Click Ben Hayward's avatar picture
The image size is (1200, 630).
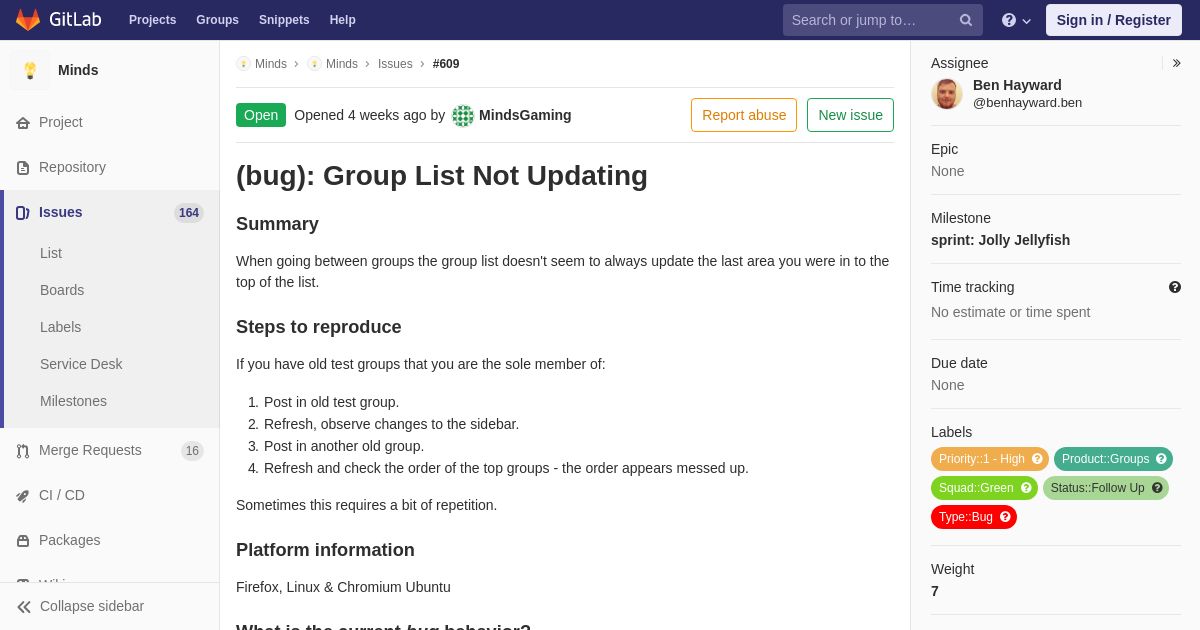click(947, 94)
